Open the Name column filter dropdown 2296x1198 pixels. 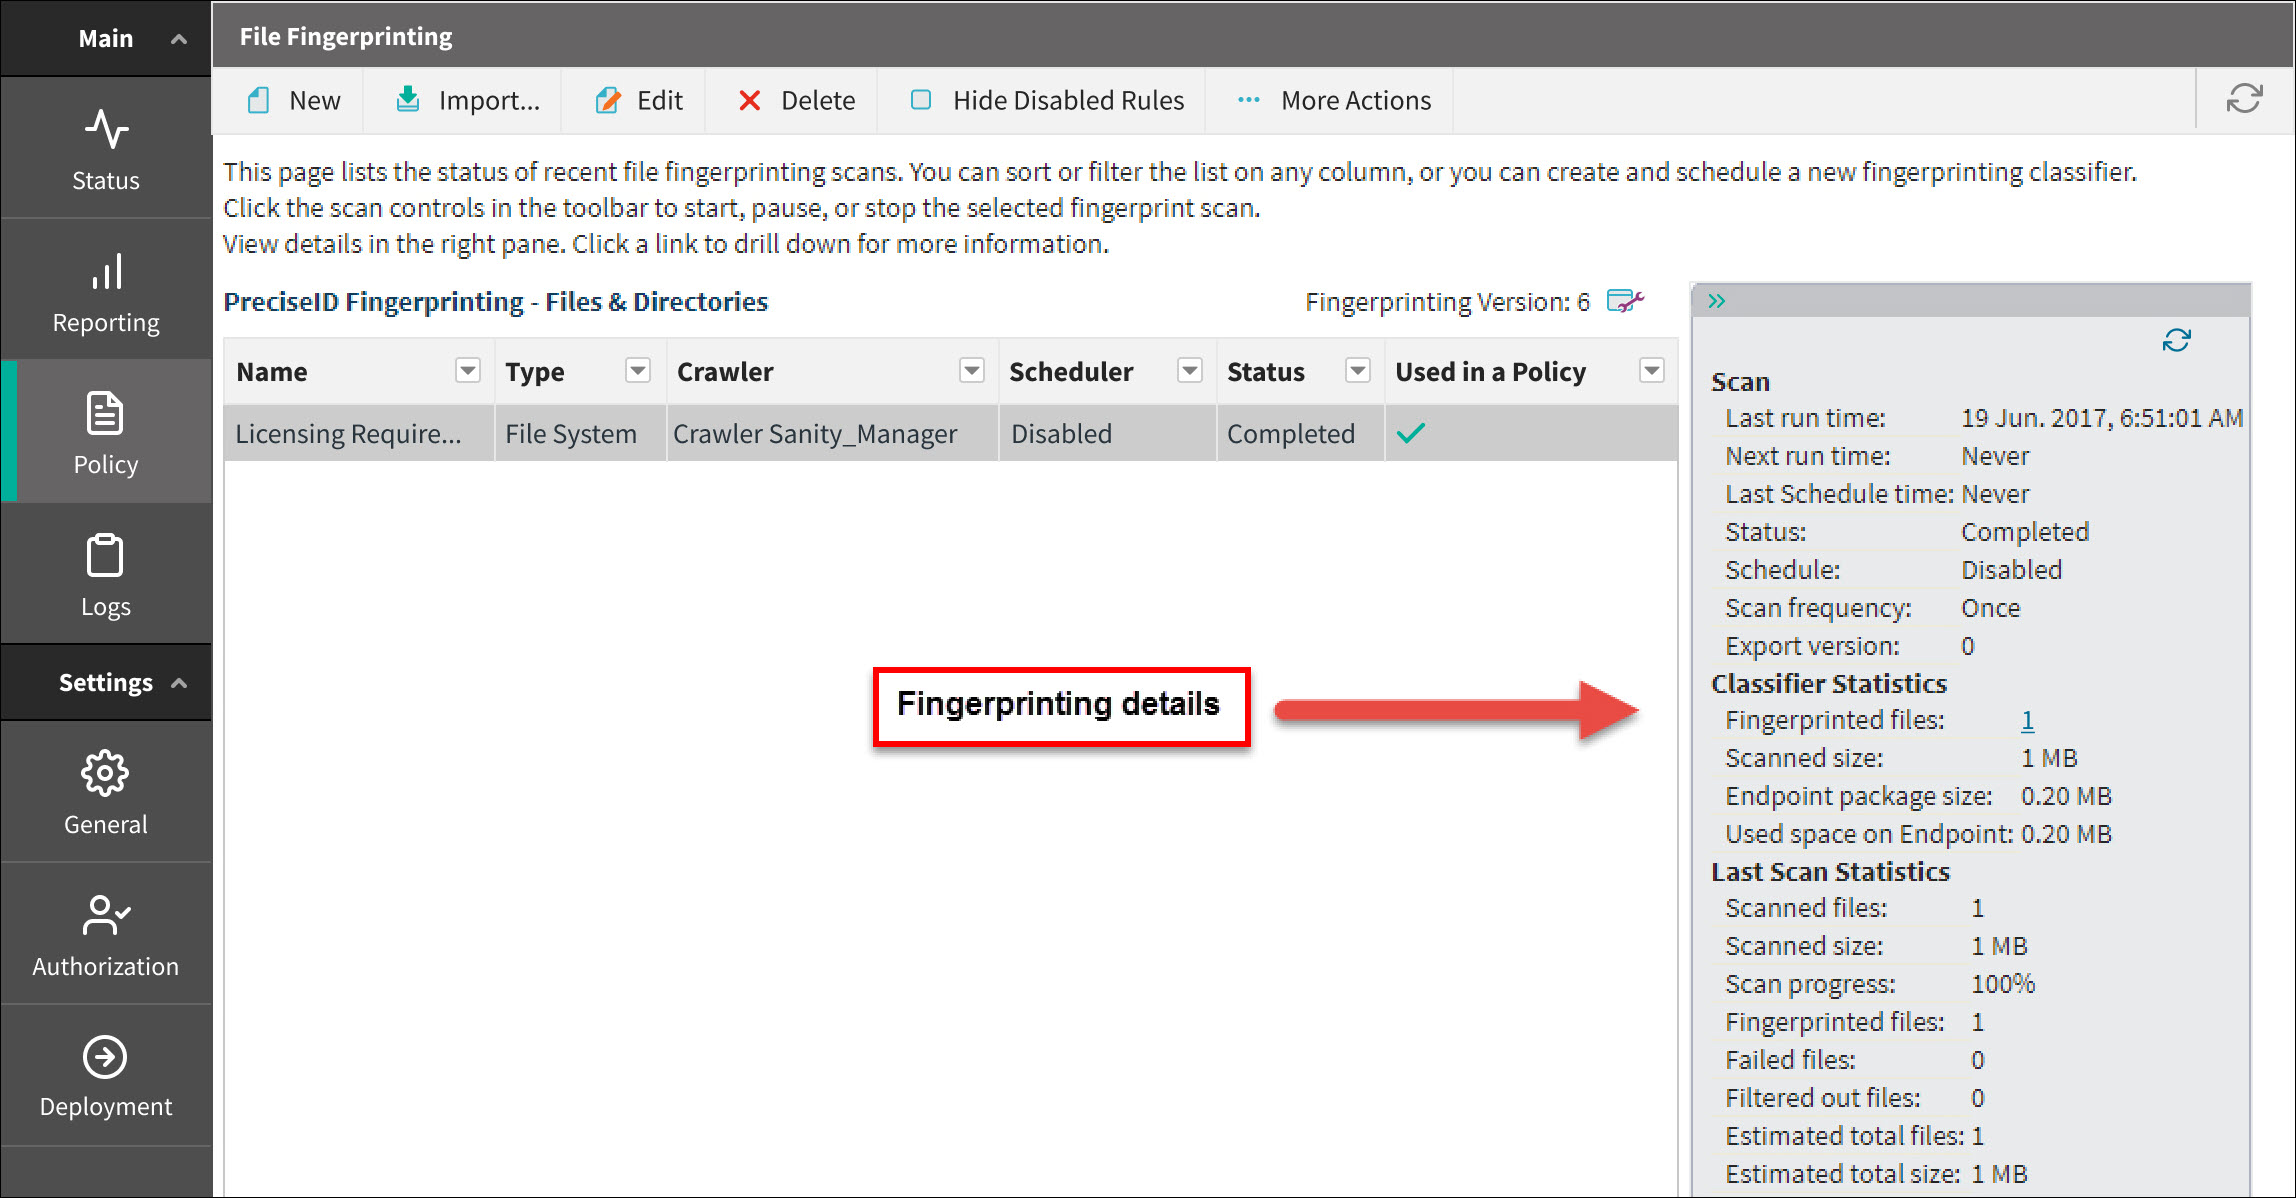pyautogui.click(x=467, y=371)
